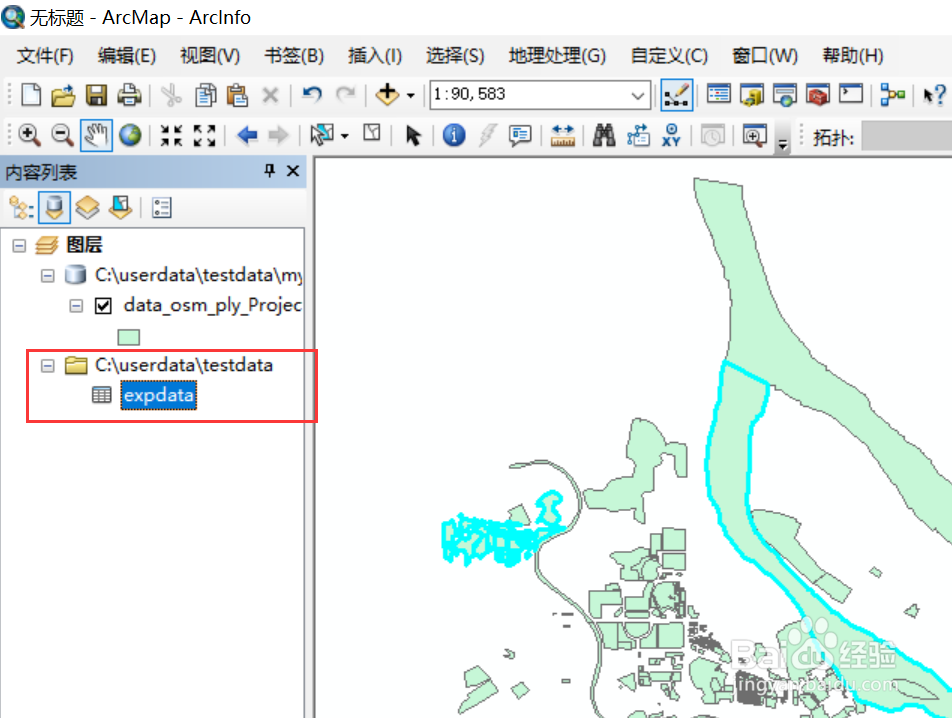Toggle the Editor Toolbar icon

coord(676,95)
